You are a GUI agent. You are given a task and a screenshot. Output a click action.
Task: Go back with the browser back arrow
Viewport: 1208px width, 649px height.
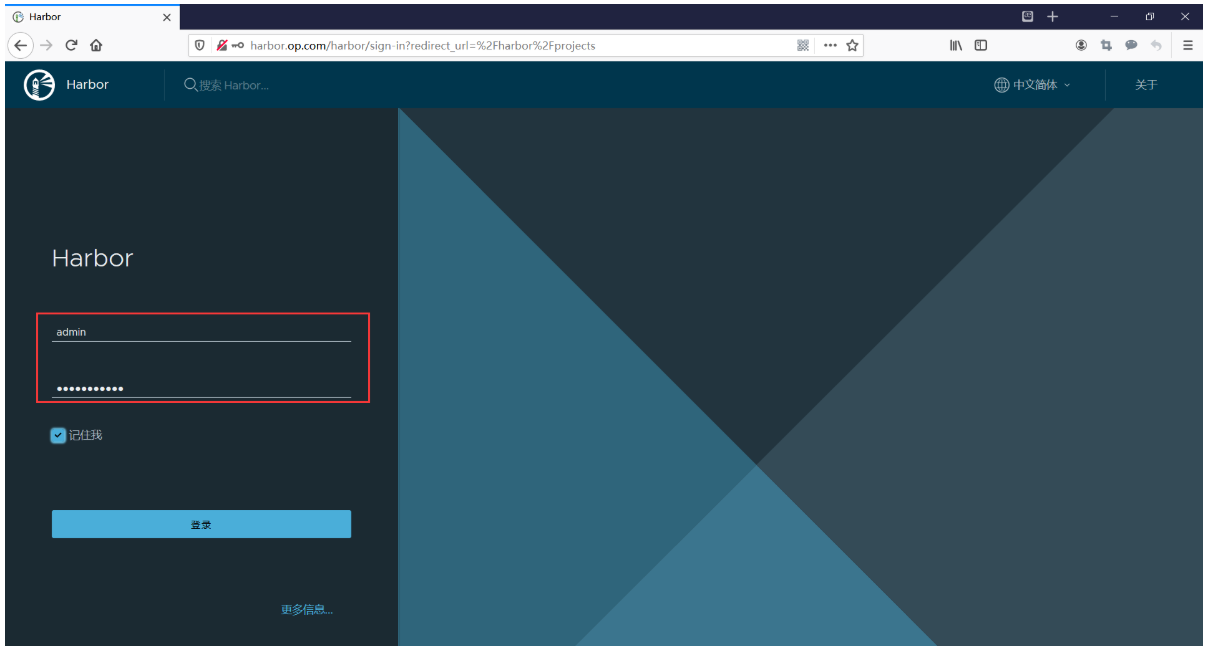point(21,45)
